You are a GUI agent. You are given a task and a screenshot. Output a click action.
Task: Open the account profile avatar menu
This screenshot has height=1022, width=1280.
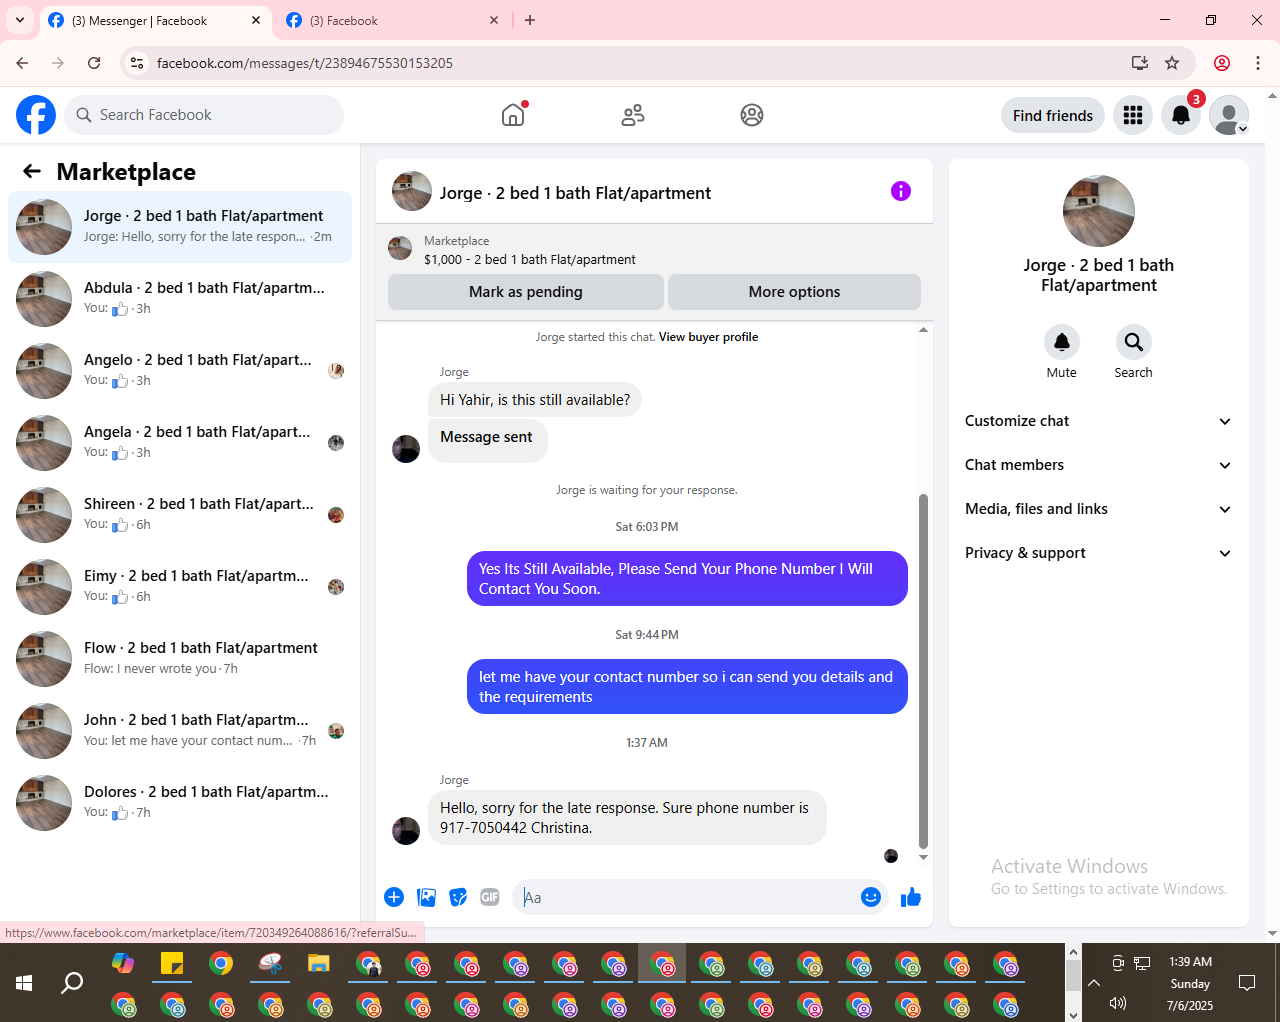coord(1229,115)
